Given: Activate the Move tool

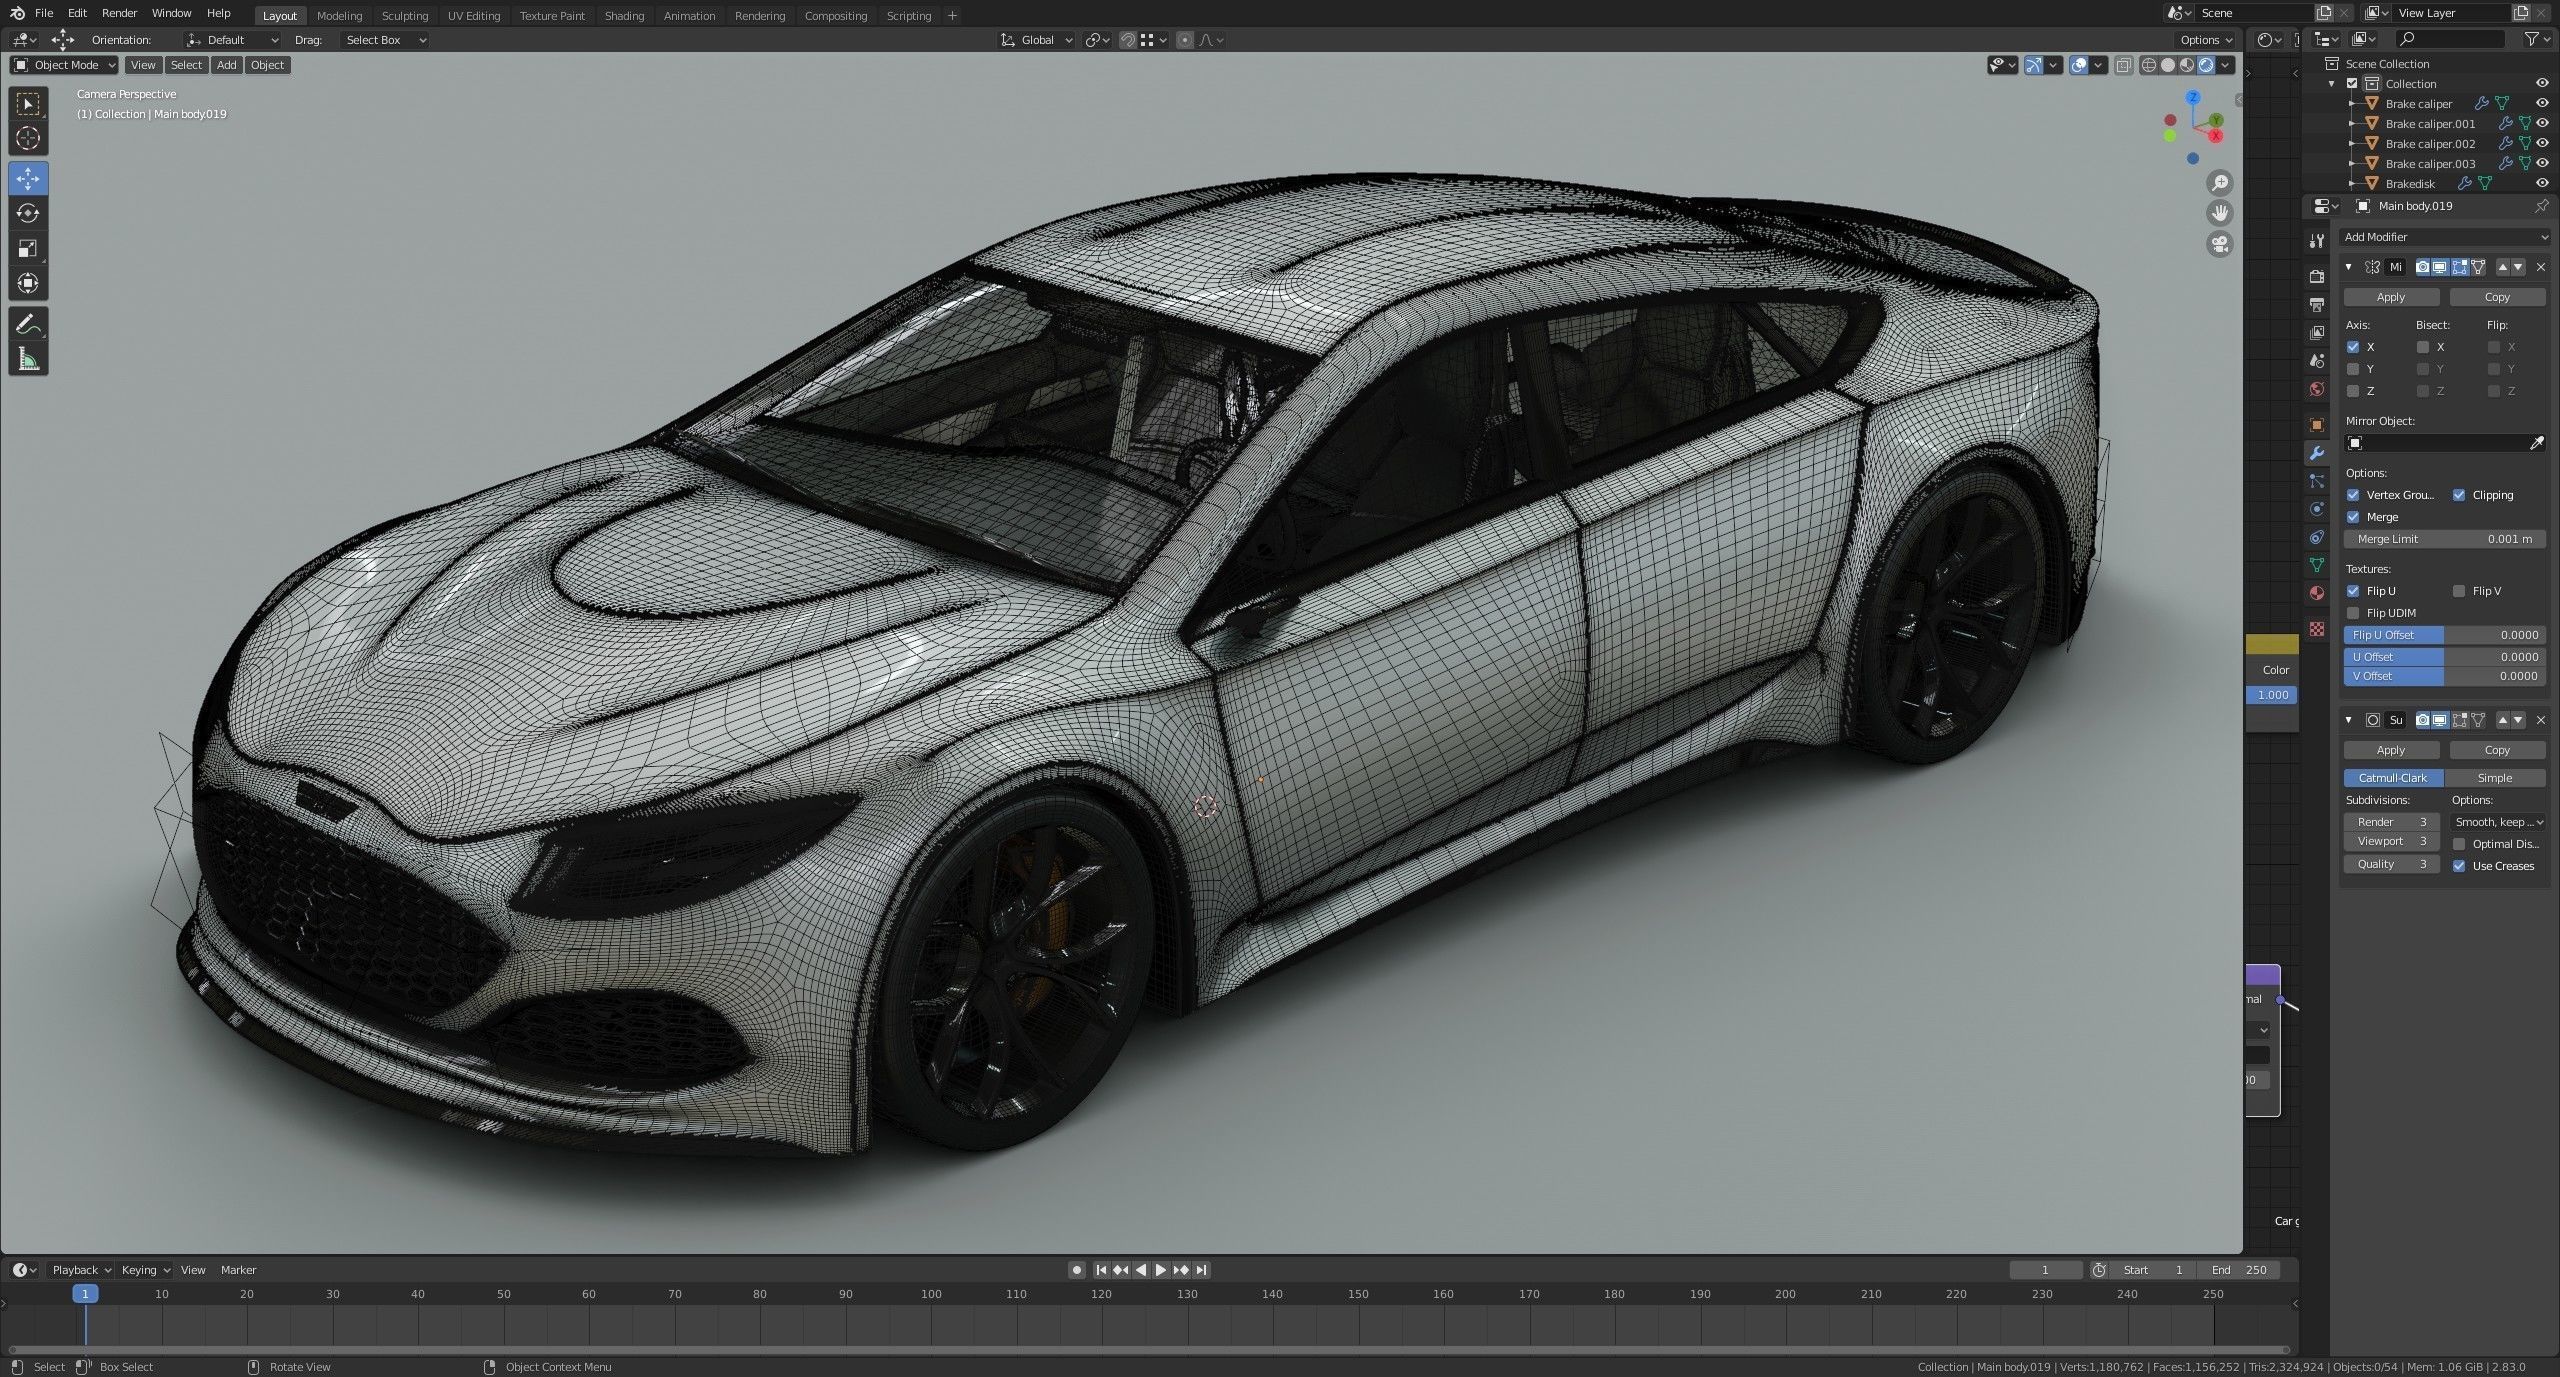Looking at the screenshot, I should pyautogui.click(x=28, y=179).
